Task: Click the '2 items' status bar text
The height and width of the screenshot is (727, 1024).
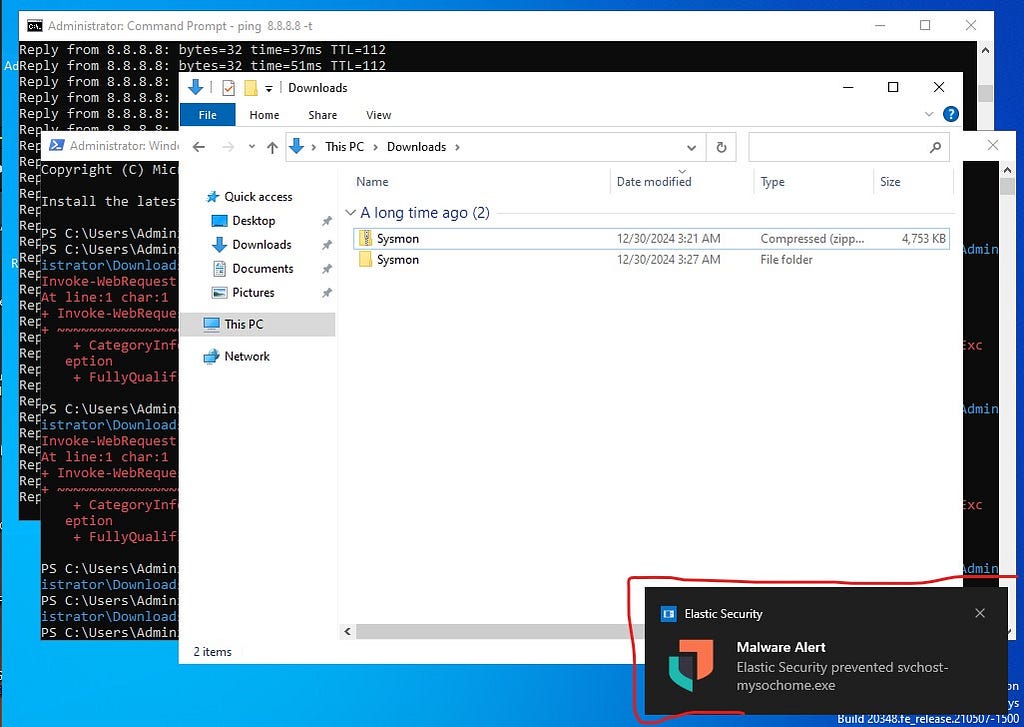Action: coord(212,652)
